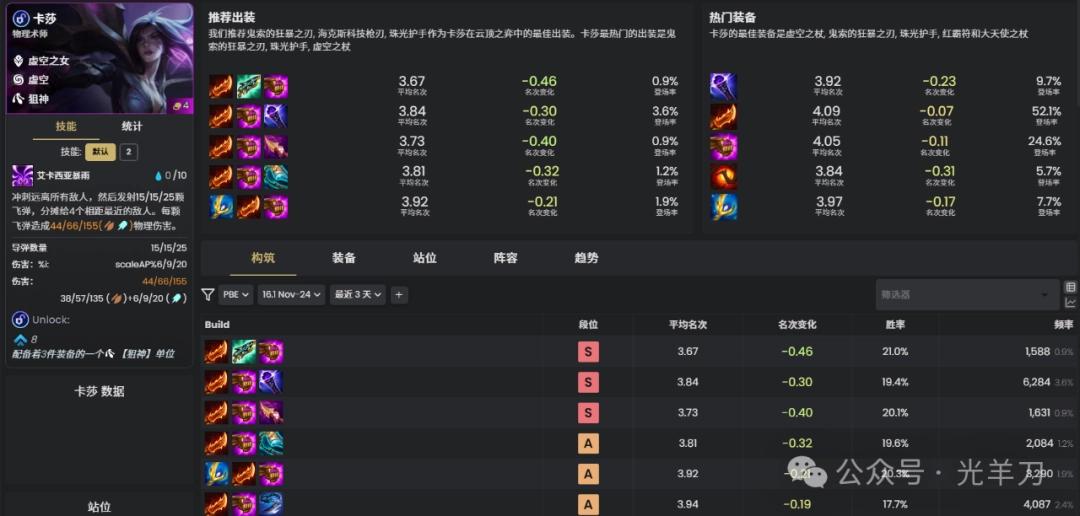This screenshot has height=516, width=1080.
Task: Add a filter with the + button
Action: tap(399, 295)
